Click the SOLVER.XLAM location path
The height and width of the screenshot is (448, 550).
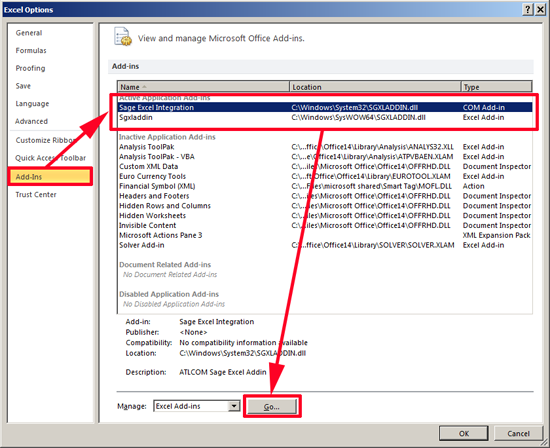tap(373, 245)
